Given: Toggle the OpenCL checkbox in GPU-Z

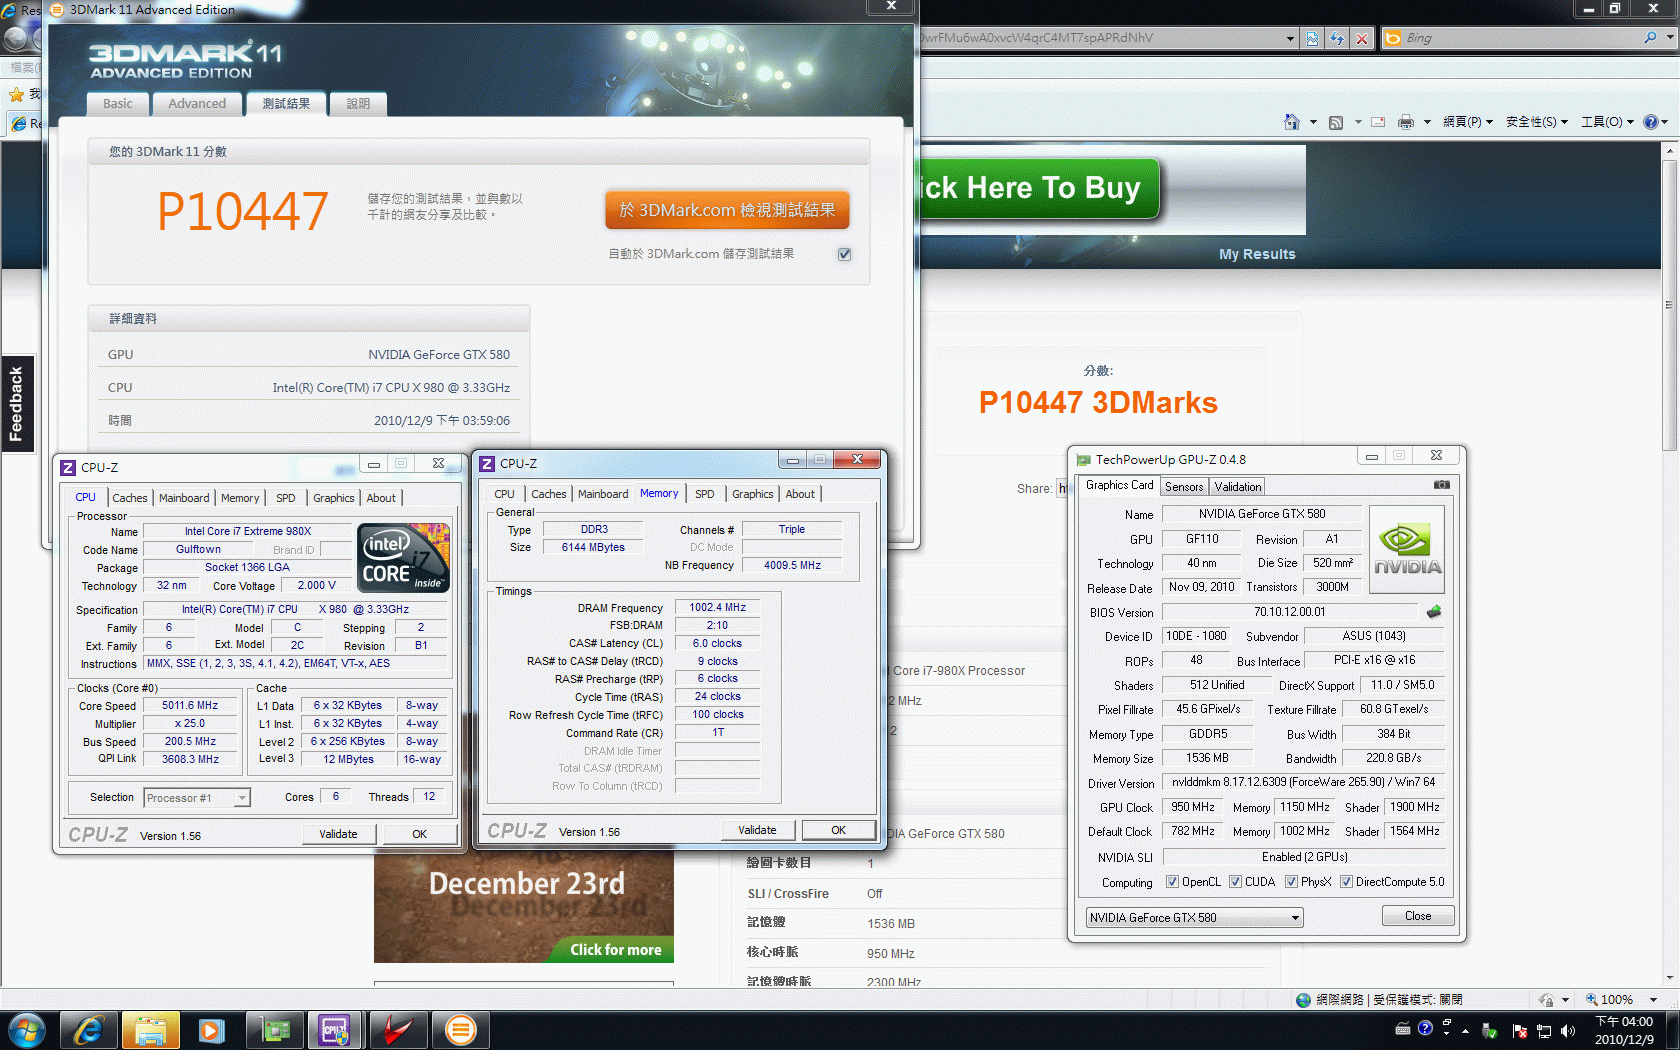Looking at the screenshot, I should (1173, 882).
